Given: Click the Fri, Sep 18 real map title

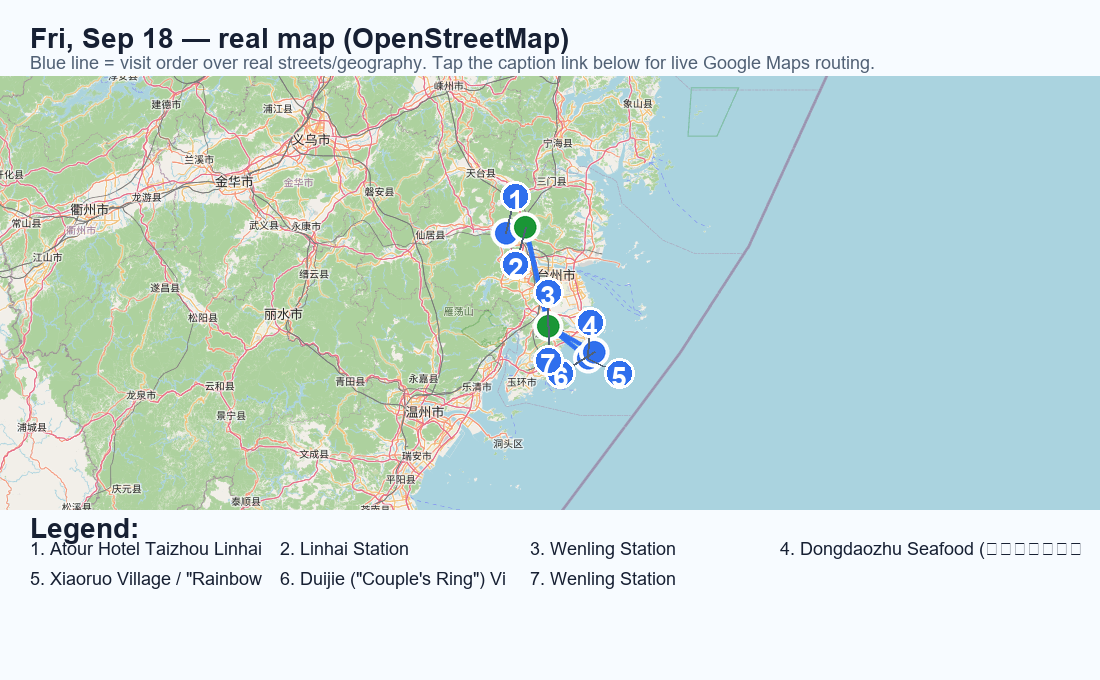Looking at the screenshot, I should point(300,39).
